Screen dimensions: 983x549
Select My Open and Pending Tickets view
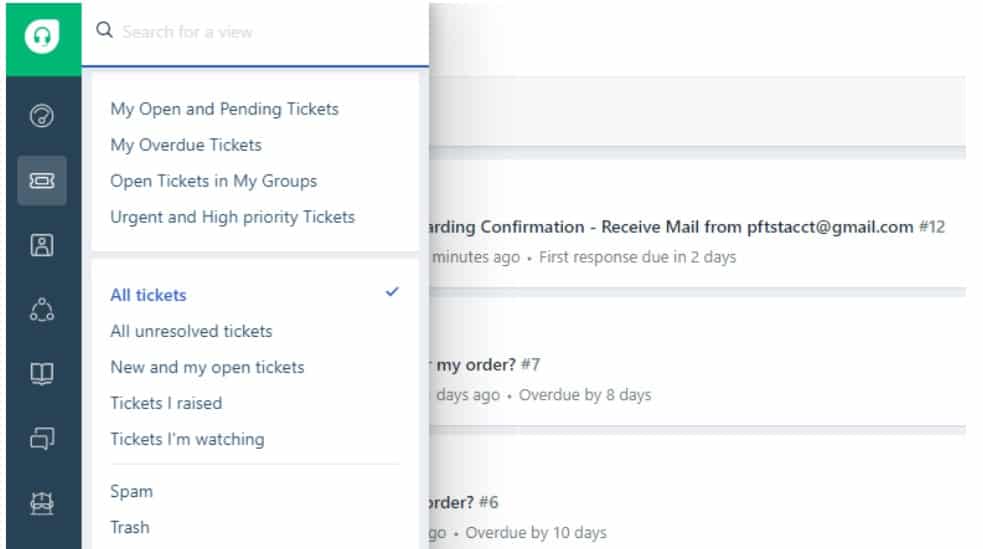(x=224, y=109)
